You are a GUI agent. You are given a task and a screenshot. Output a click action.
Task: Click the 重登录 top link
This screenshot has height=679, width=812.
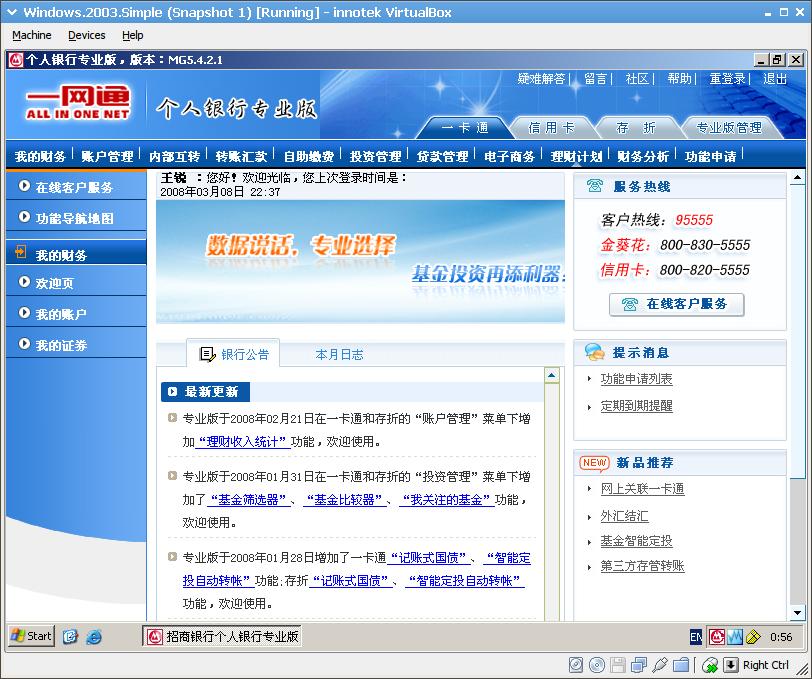[727, 79]
